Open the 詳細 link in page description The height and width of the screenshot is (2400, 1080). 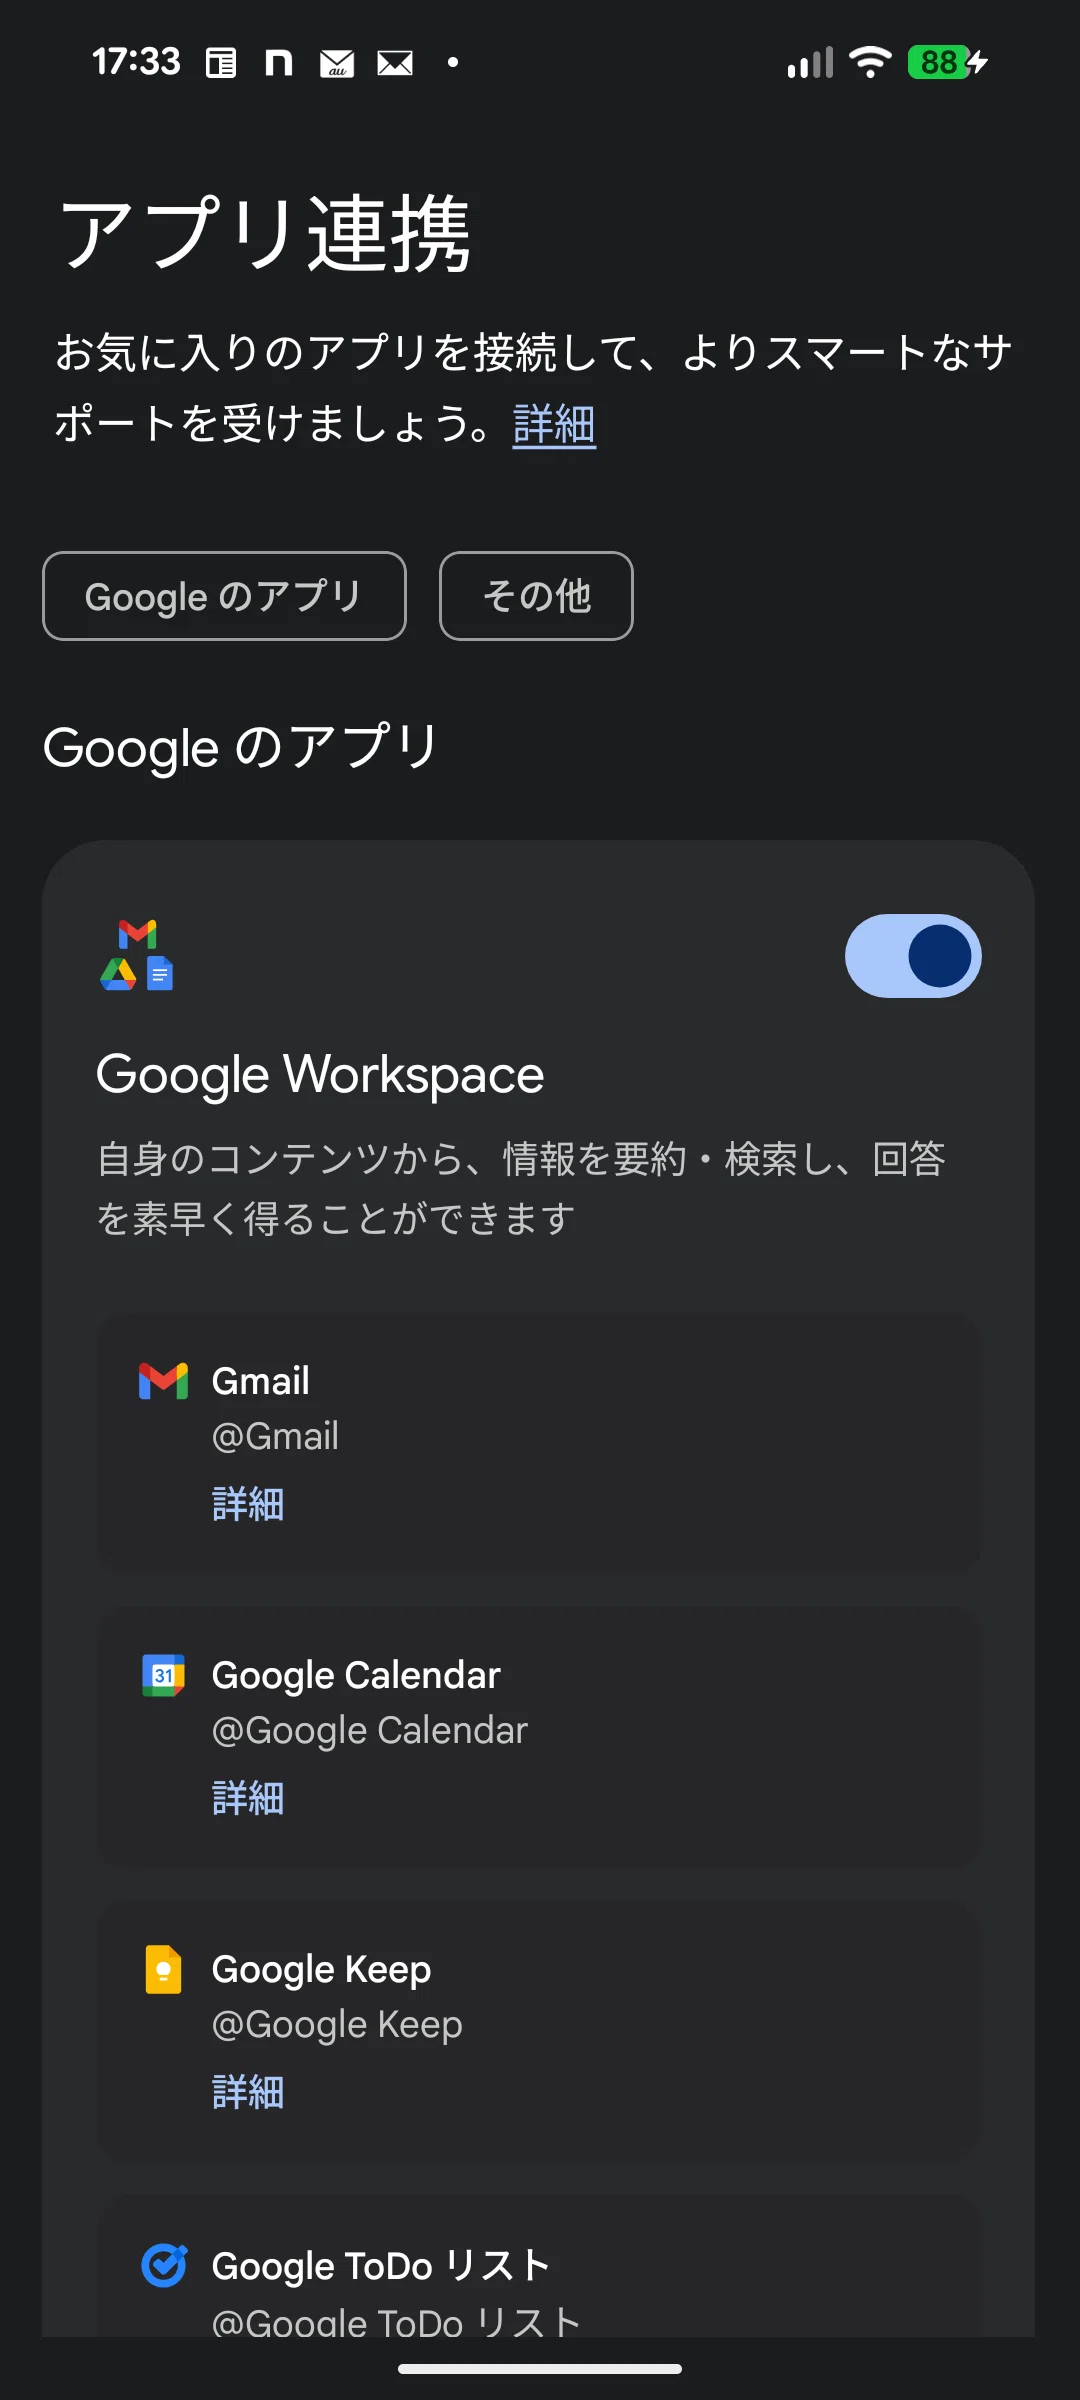(x=554, y=424)
